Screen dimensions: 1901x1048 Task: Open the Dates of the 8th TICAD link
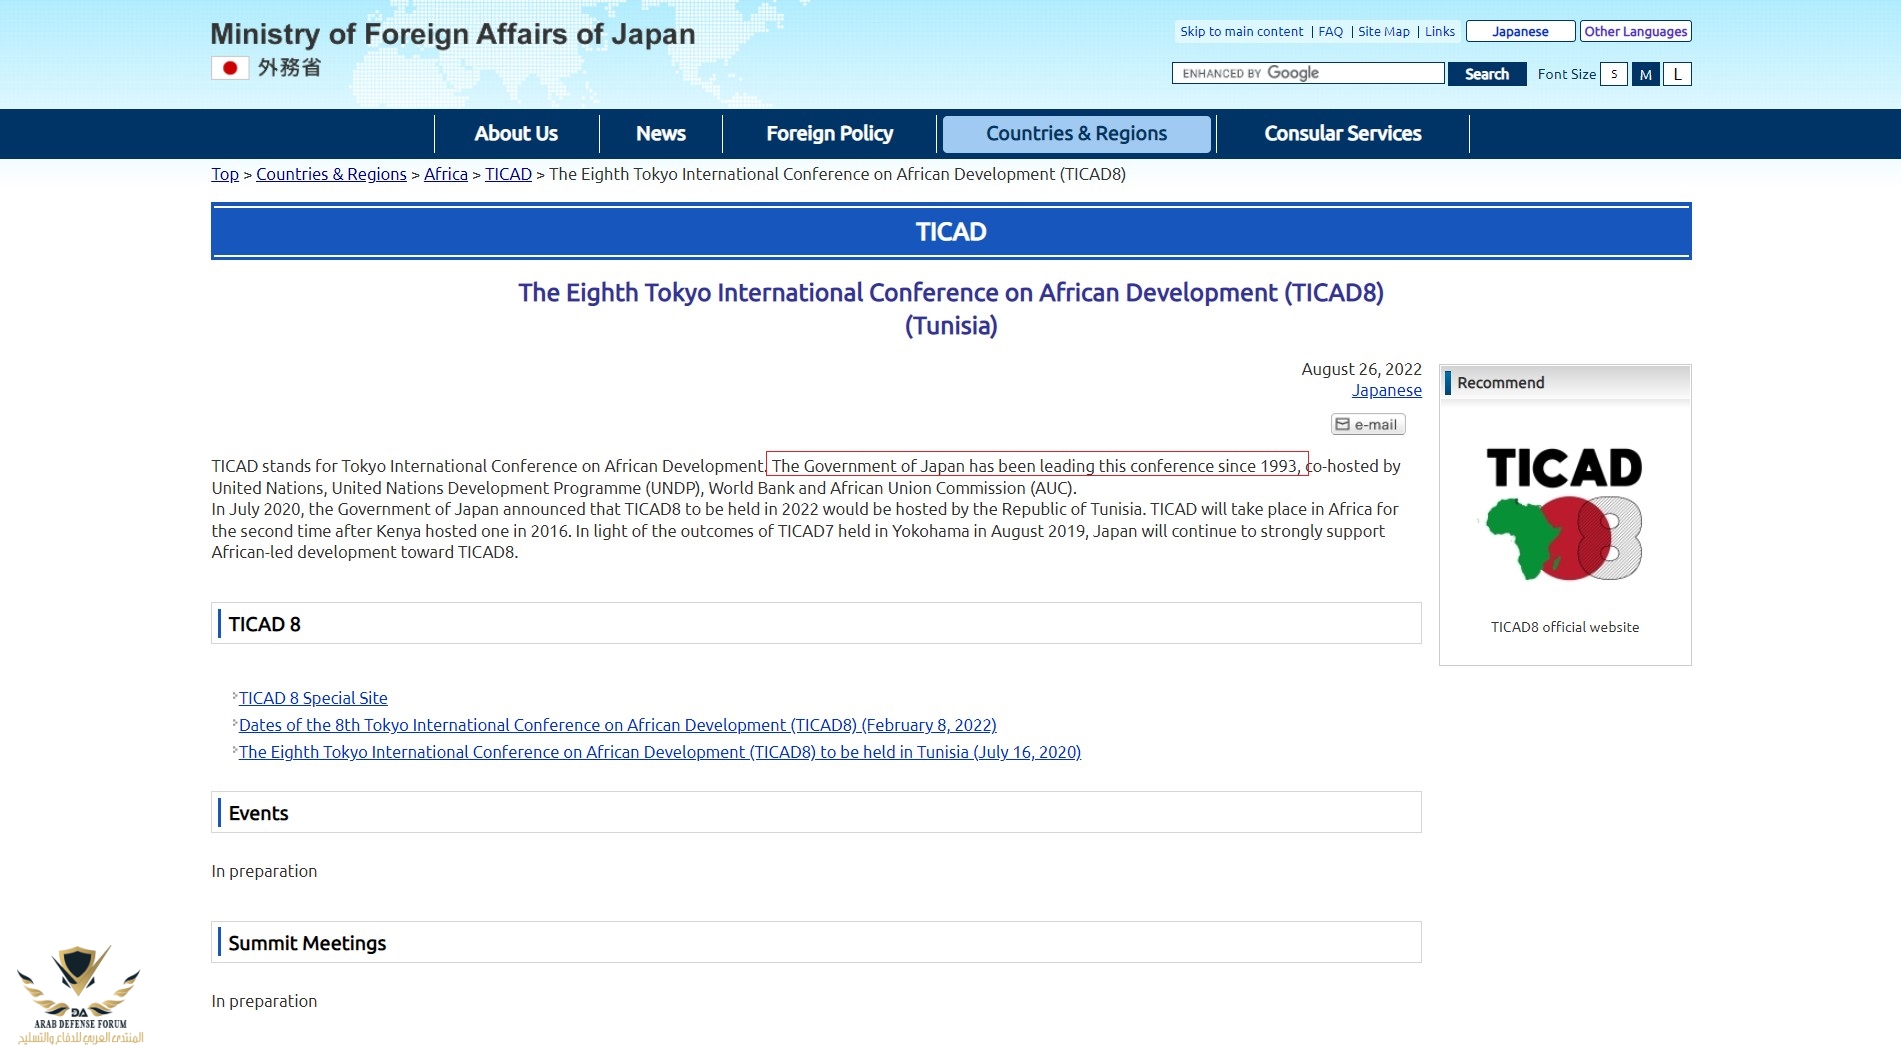[x=617, y=725]
